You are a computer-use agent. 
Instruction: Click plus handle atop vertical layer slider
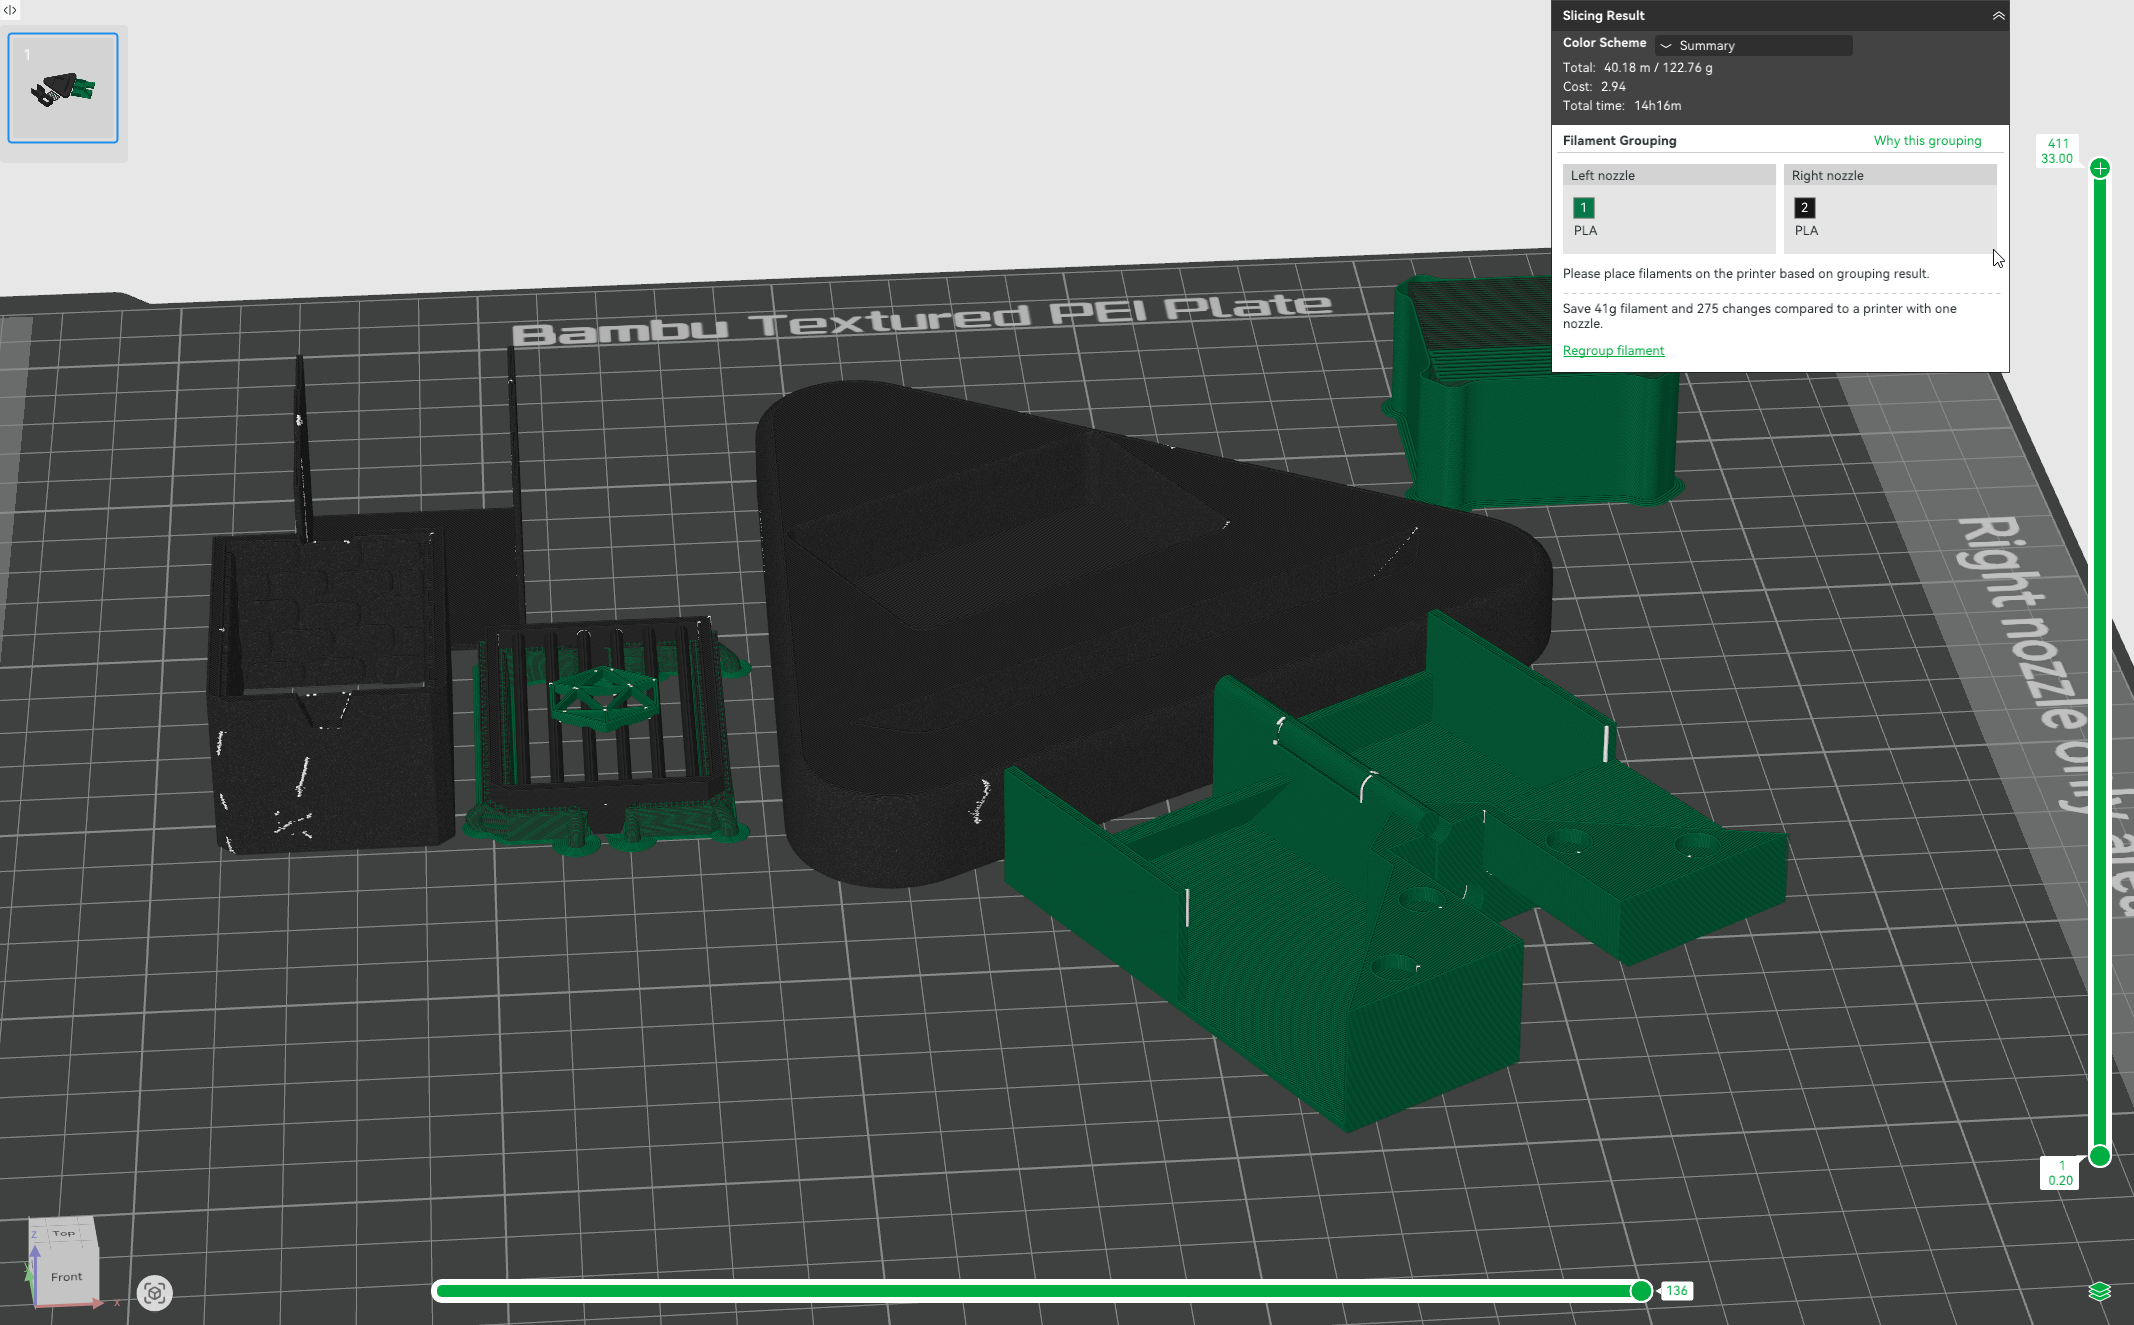click(x=2099, y=169)
